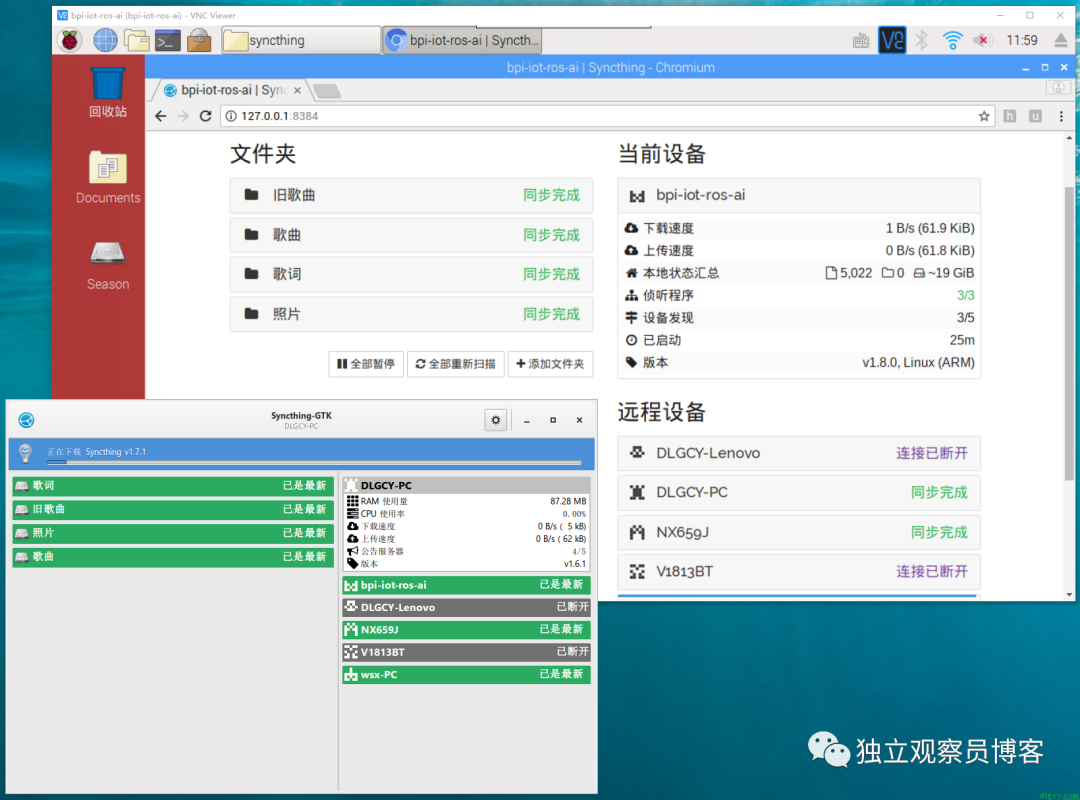This screenshot has height=800, width=1080.
Task: Click the u extension icon in Chromium
Action: point(1035,116)
